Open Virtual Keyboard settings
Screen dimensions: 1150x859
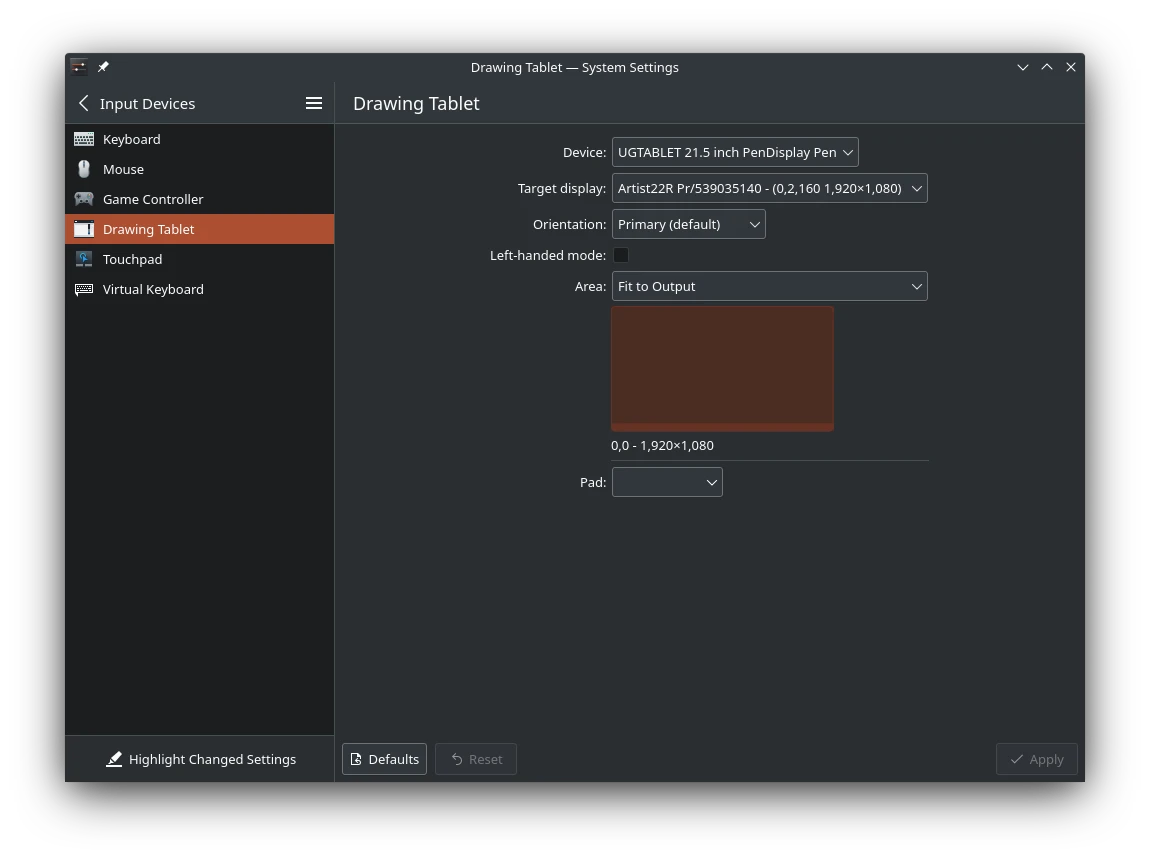click(x=199, y=290)
